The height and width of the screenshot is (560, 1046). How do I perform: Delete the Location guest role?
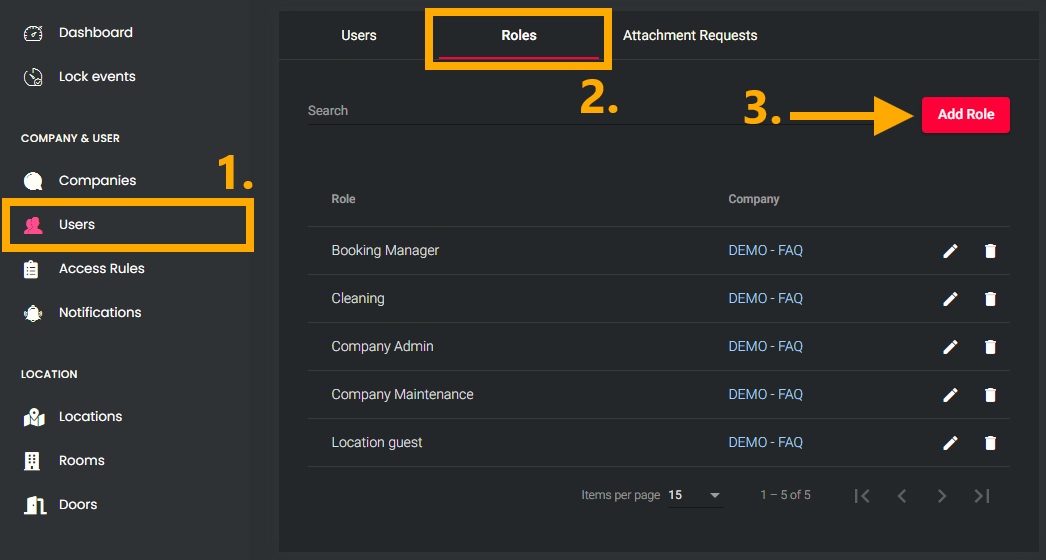tap(990, 443)
